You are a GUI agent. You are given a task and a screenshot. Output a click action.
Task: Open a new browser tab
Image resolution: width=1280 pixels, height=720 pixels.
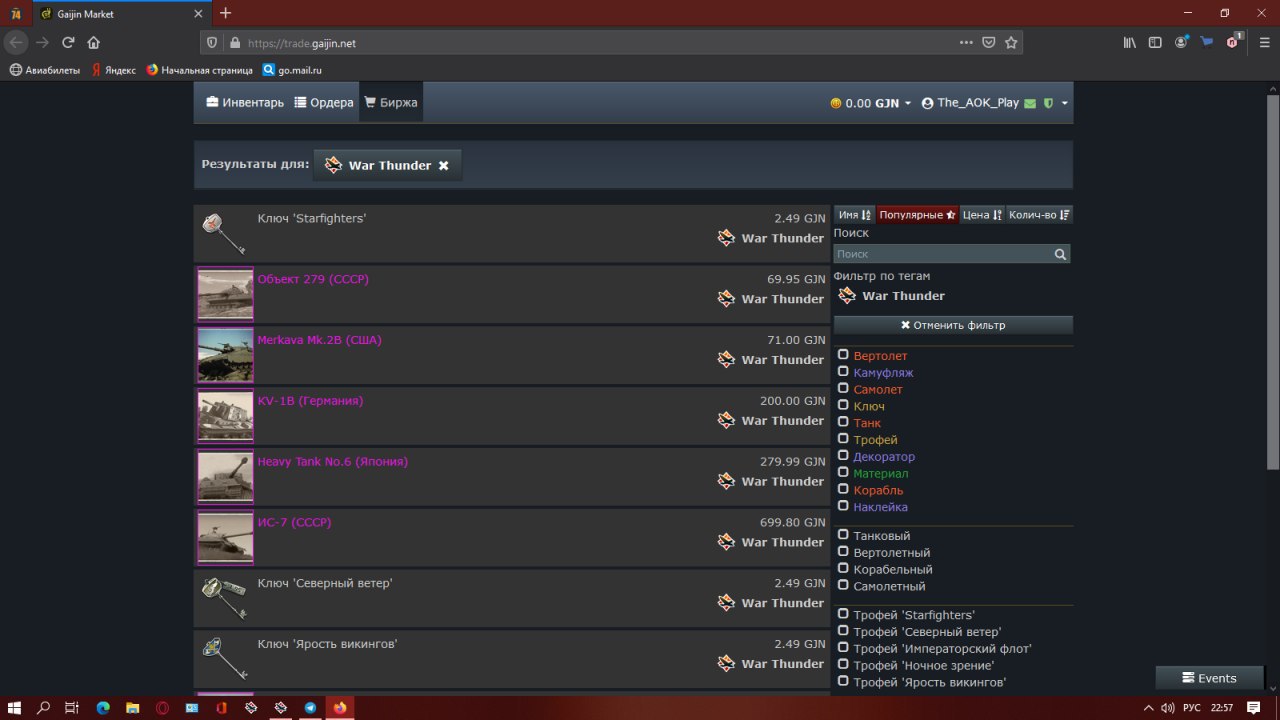tap(225, 13)
